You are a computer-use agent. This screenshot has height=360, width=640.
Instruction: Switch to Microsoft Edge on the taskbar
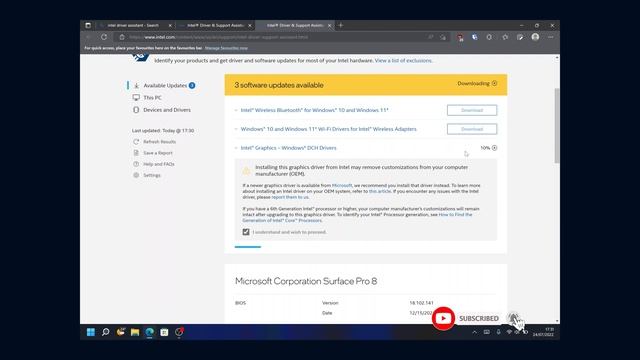(x=150, y=332)
